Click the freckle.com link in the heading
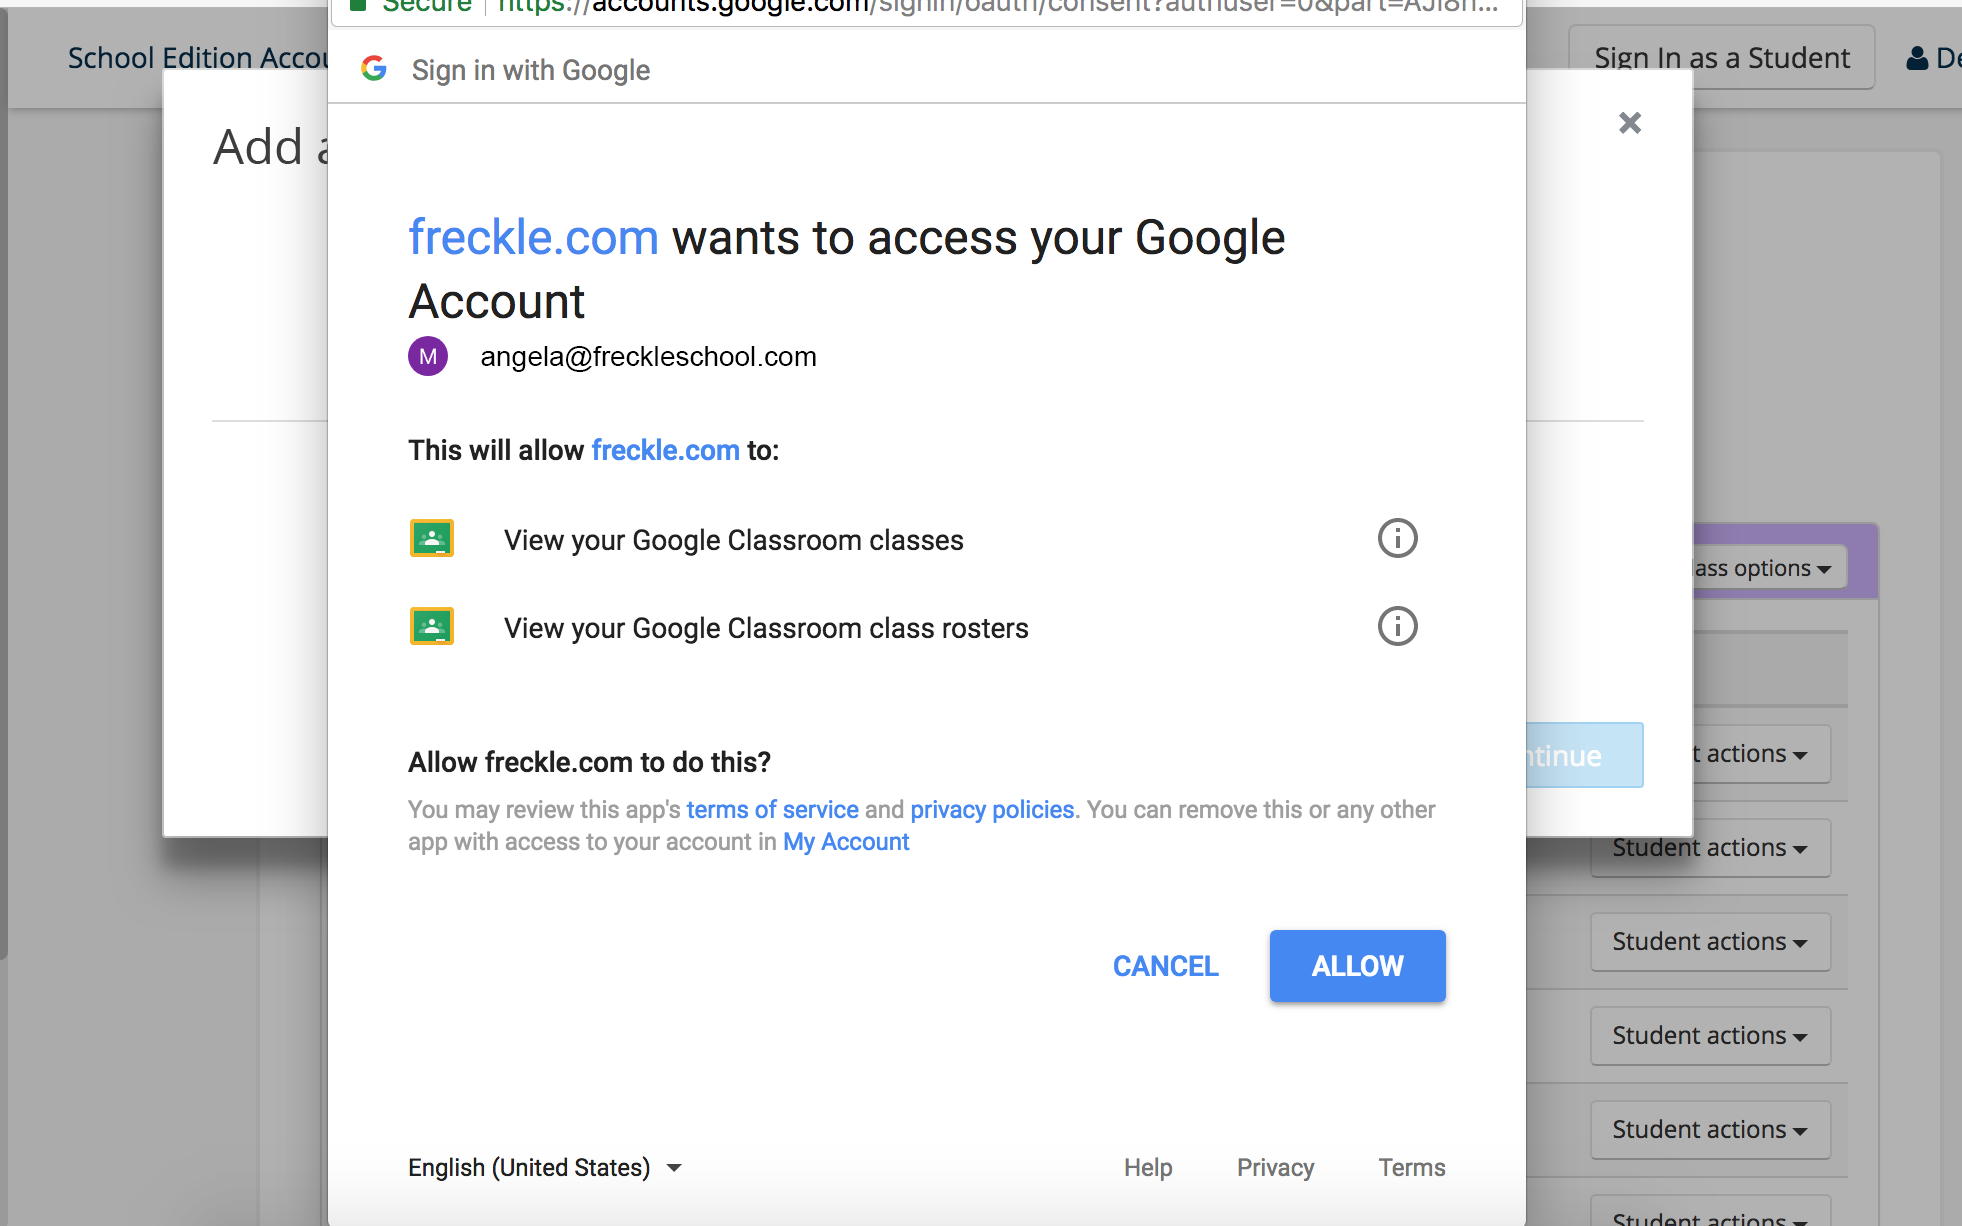Viewport: 1962px width, 1226px height. [x=533, y=238]
